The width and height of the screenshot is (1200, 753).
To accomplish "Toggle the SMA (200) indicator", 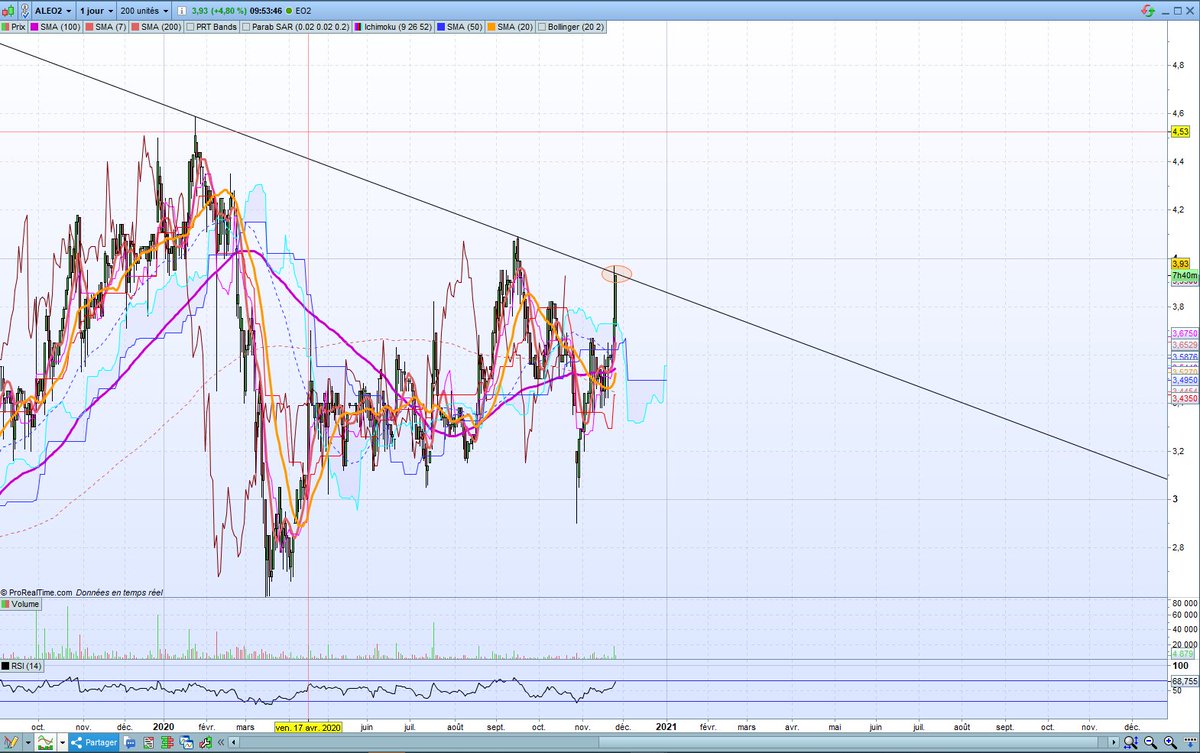I will [x=156, y=27].
